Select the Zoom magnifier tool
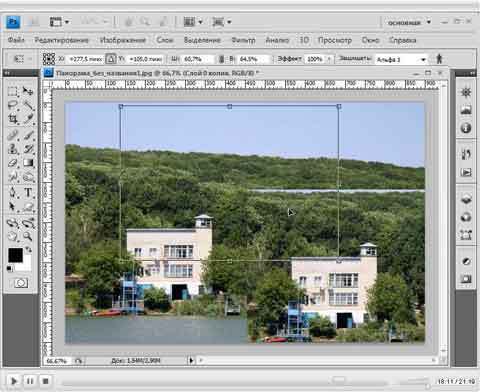The width and height of the screenshot is (480, 392). coord(28,236)
